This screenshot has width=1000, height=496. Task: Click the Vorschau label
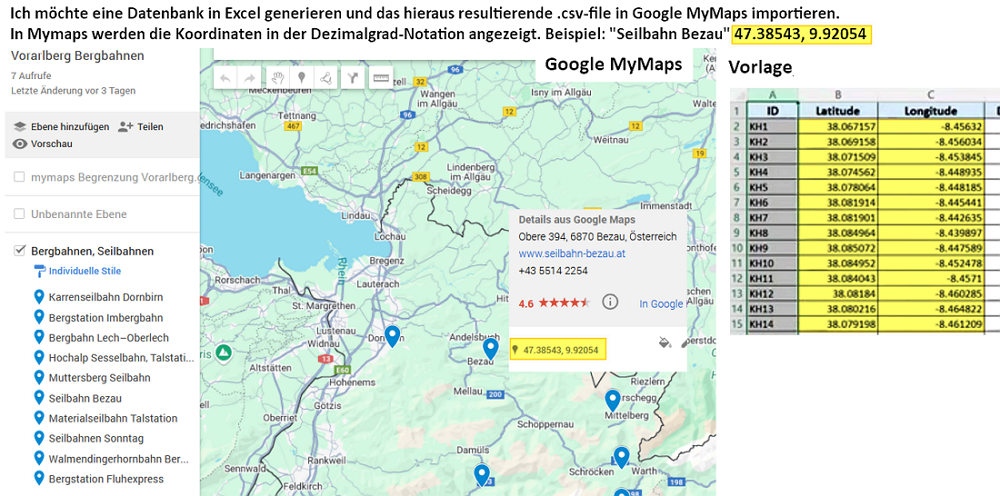click(x=52, y=144)
